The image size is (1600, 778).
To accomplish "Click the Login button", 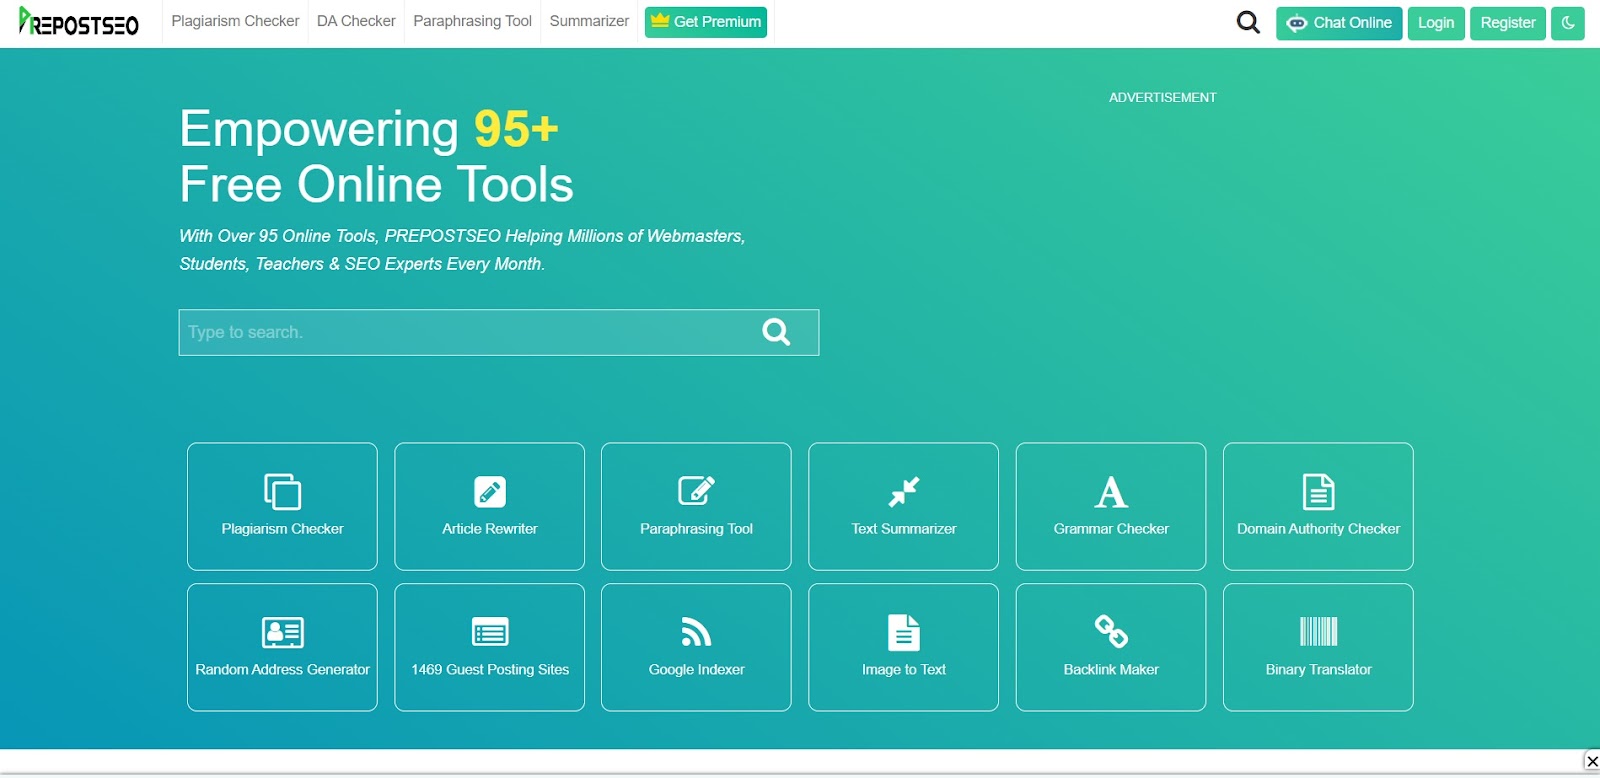I will [x=1436, y=23].
